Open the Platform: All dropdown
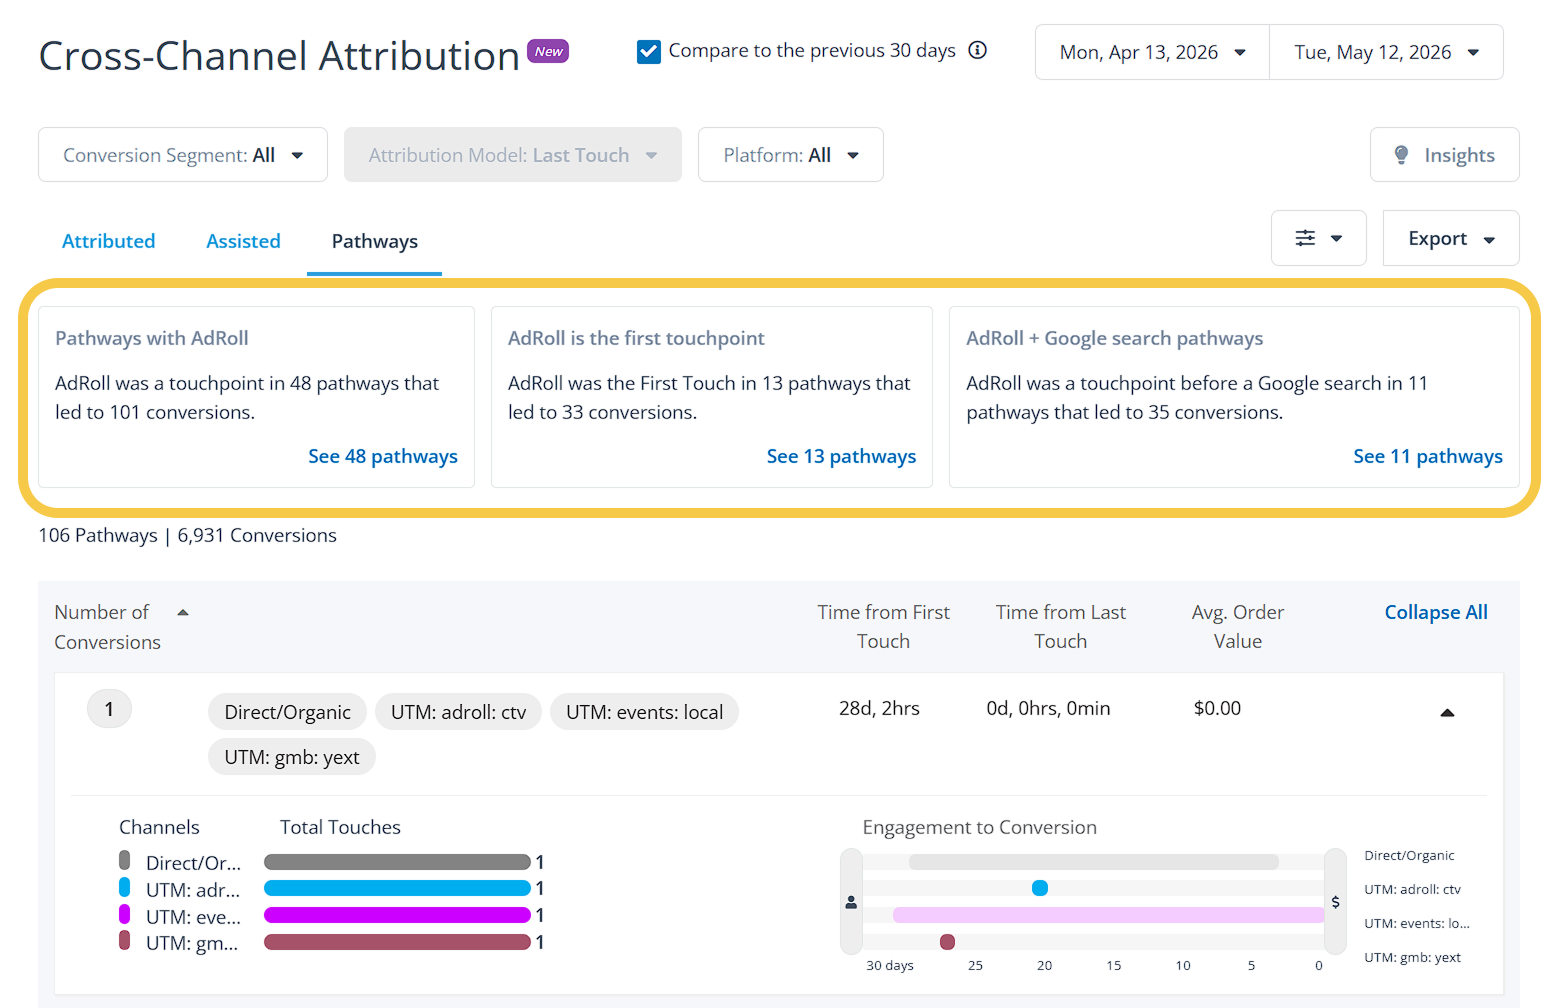This screenshot has width=1552, height=1008. 790,155
